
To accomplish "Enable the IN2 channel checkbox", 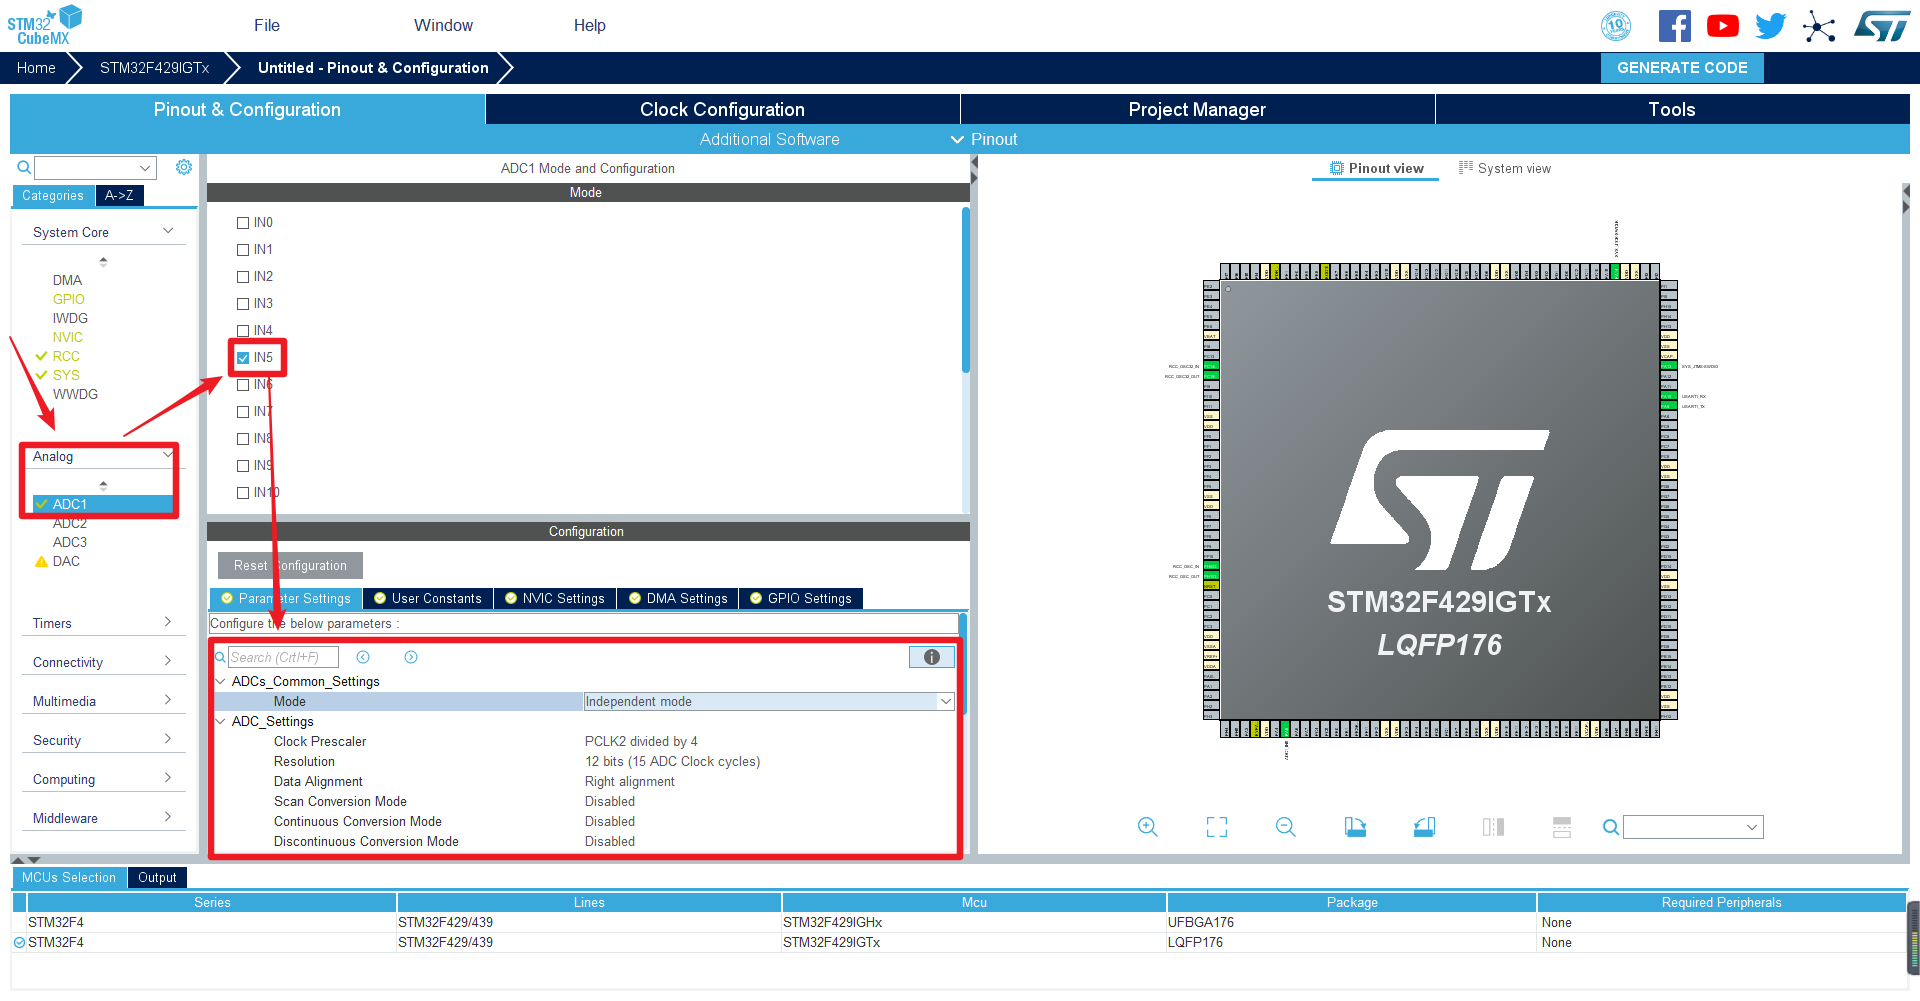I will click(x=243, y=277).
